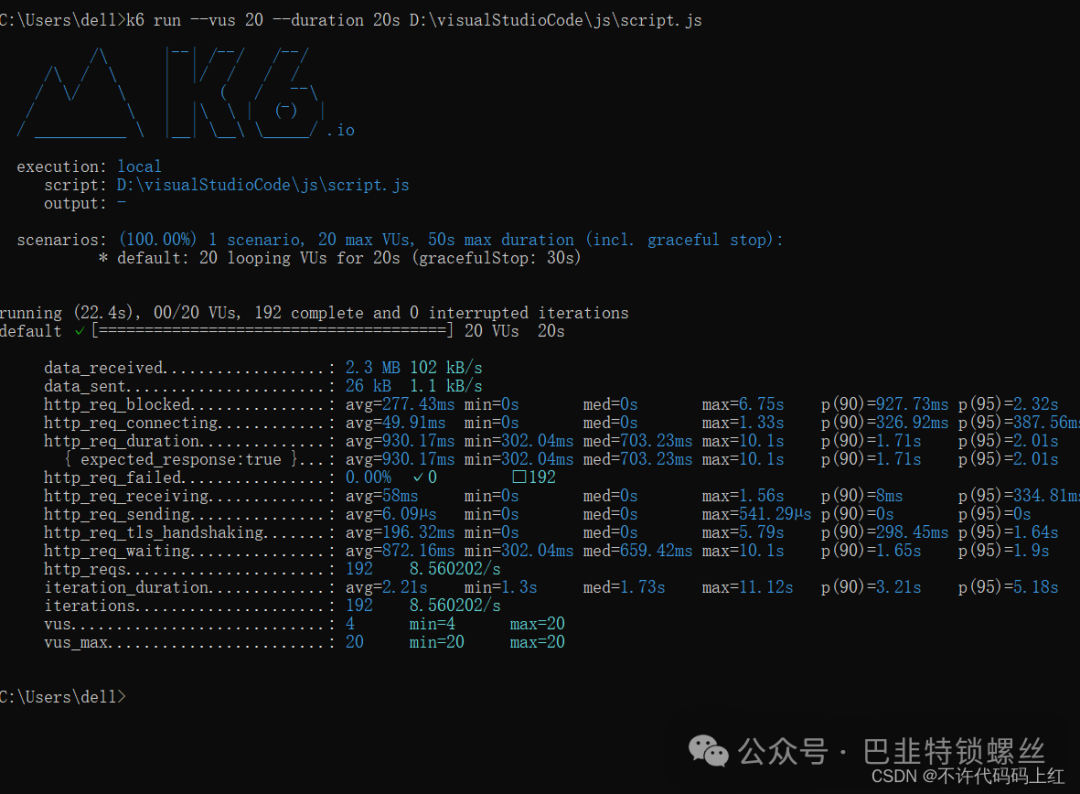Image resolution: width=1080 pixels, height=794 pixels.
Task: Click the script path in the 'script:' row
Action: click(263, 185)
